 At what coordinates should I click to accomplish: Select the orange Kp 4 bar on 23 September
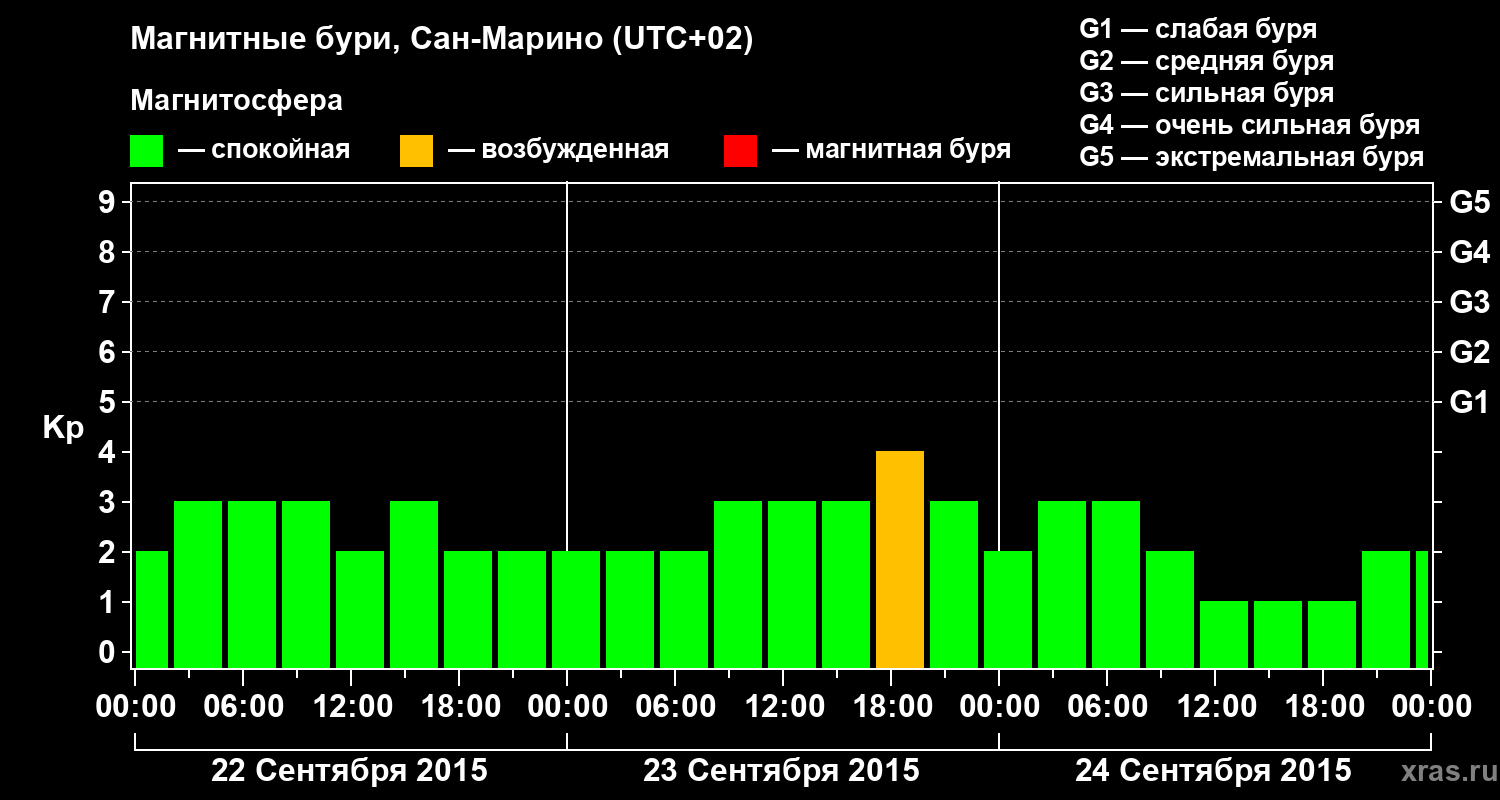click(x=900, y=560)
